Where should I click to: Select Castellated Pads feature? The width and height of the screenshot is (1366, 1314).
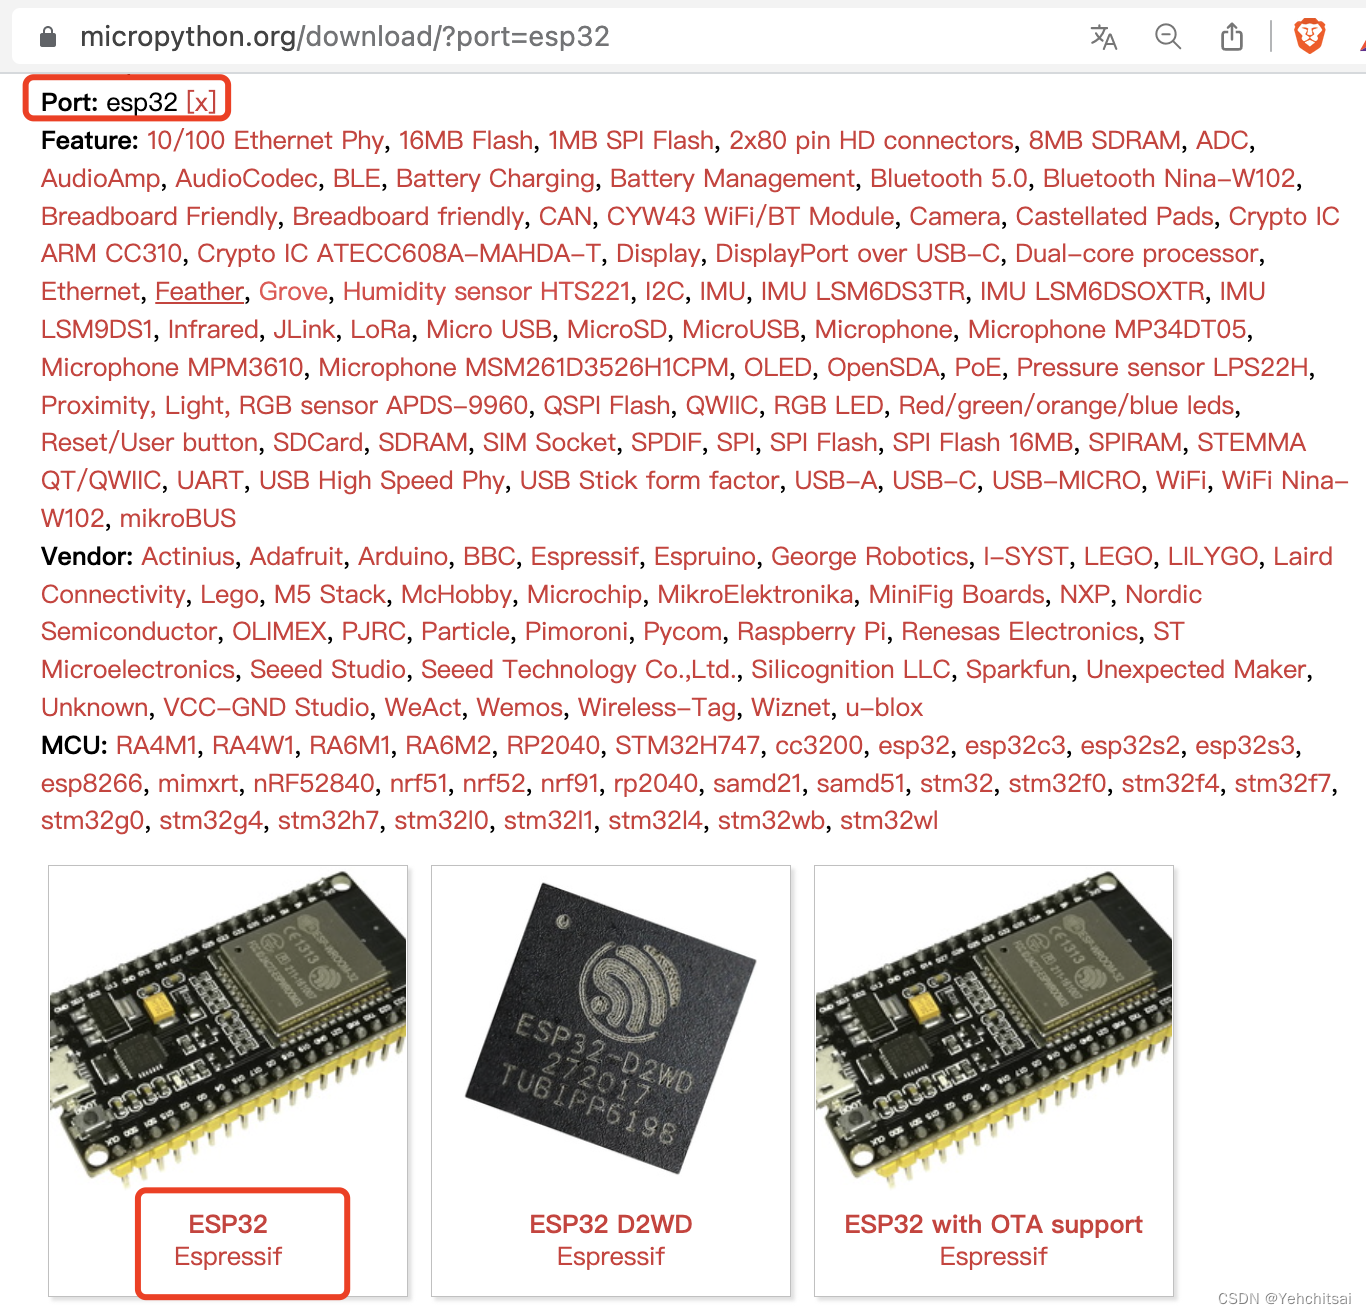(1115, 217)
